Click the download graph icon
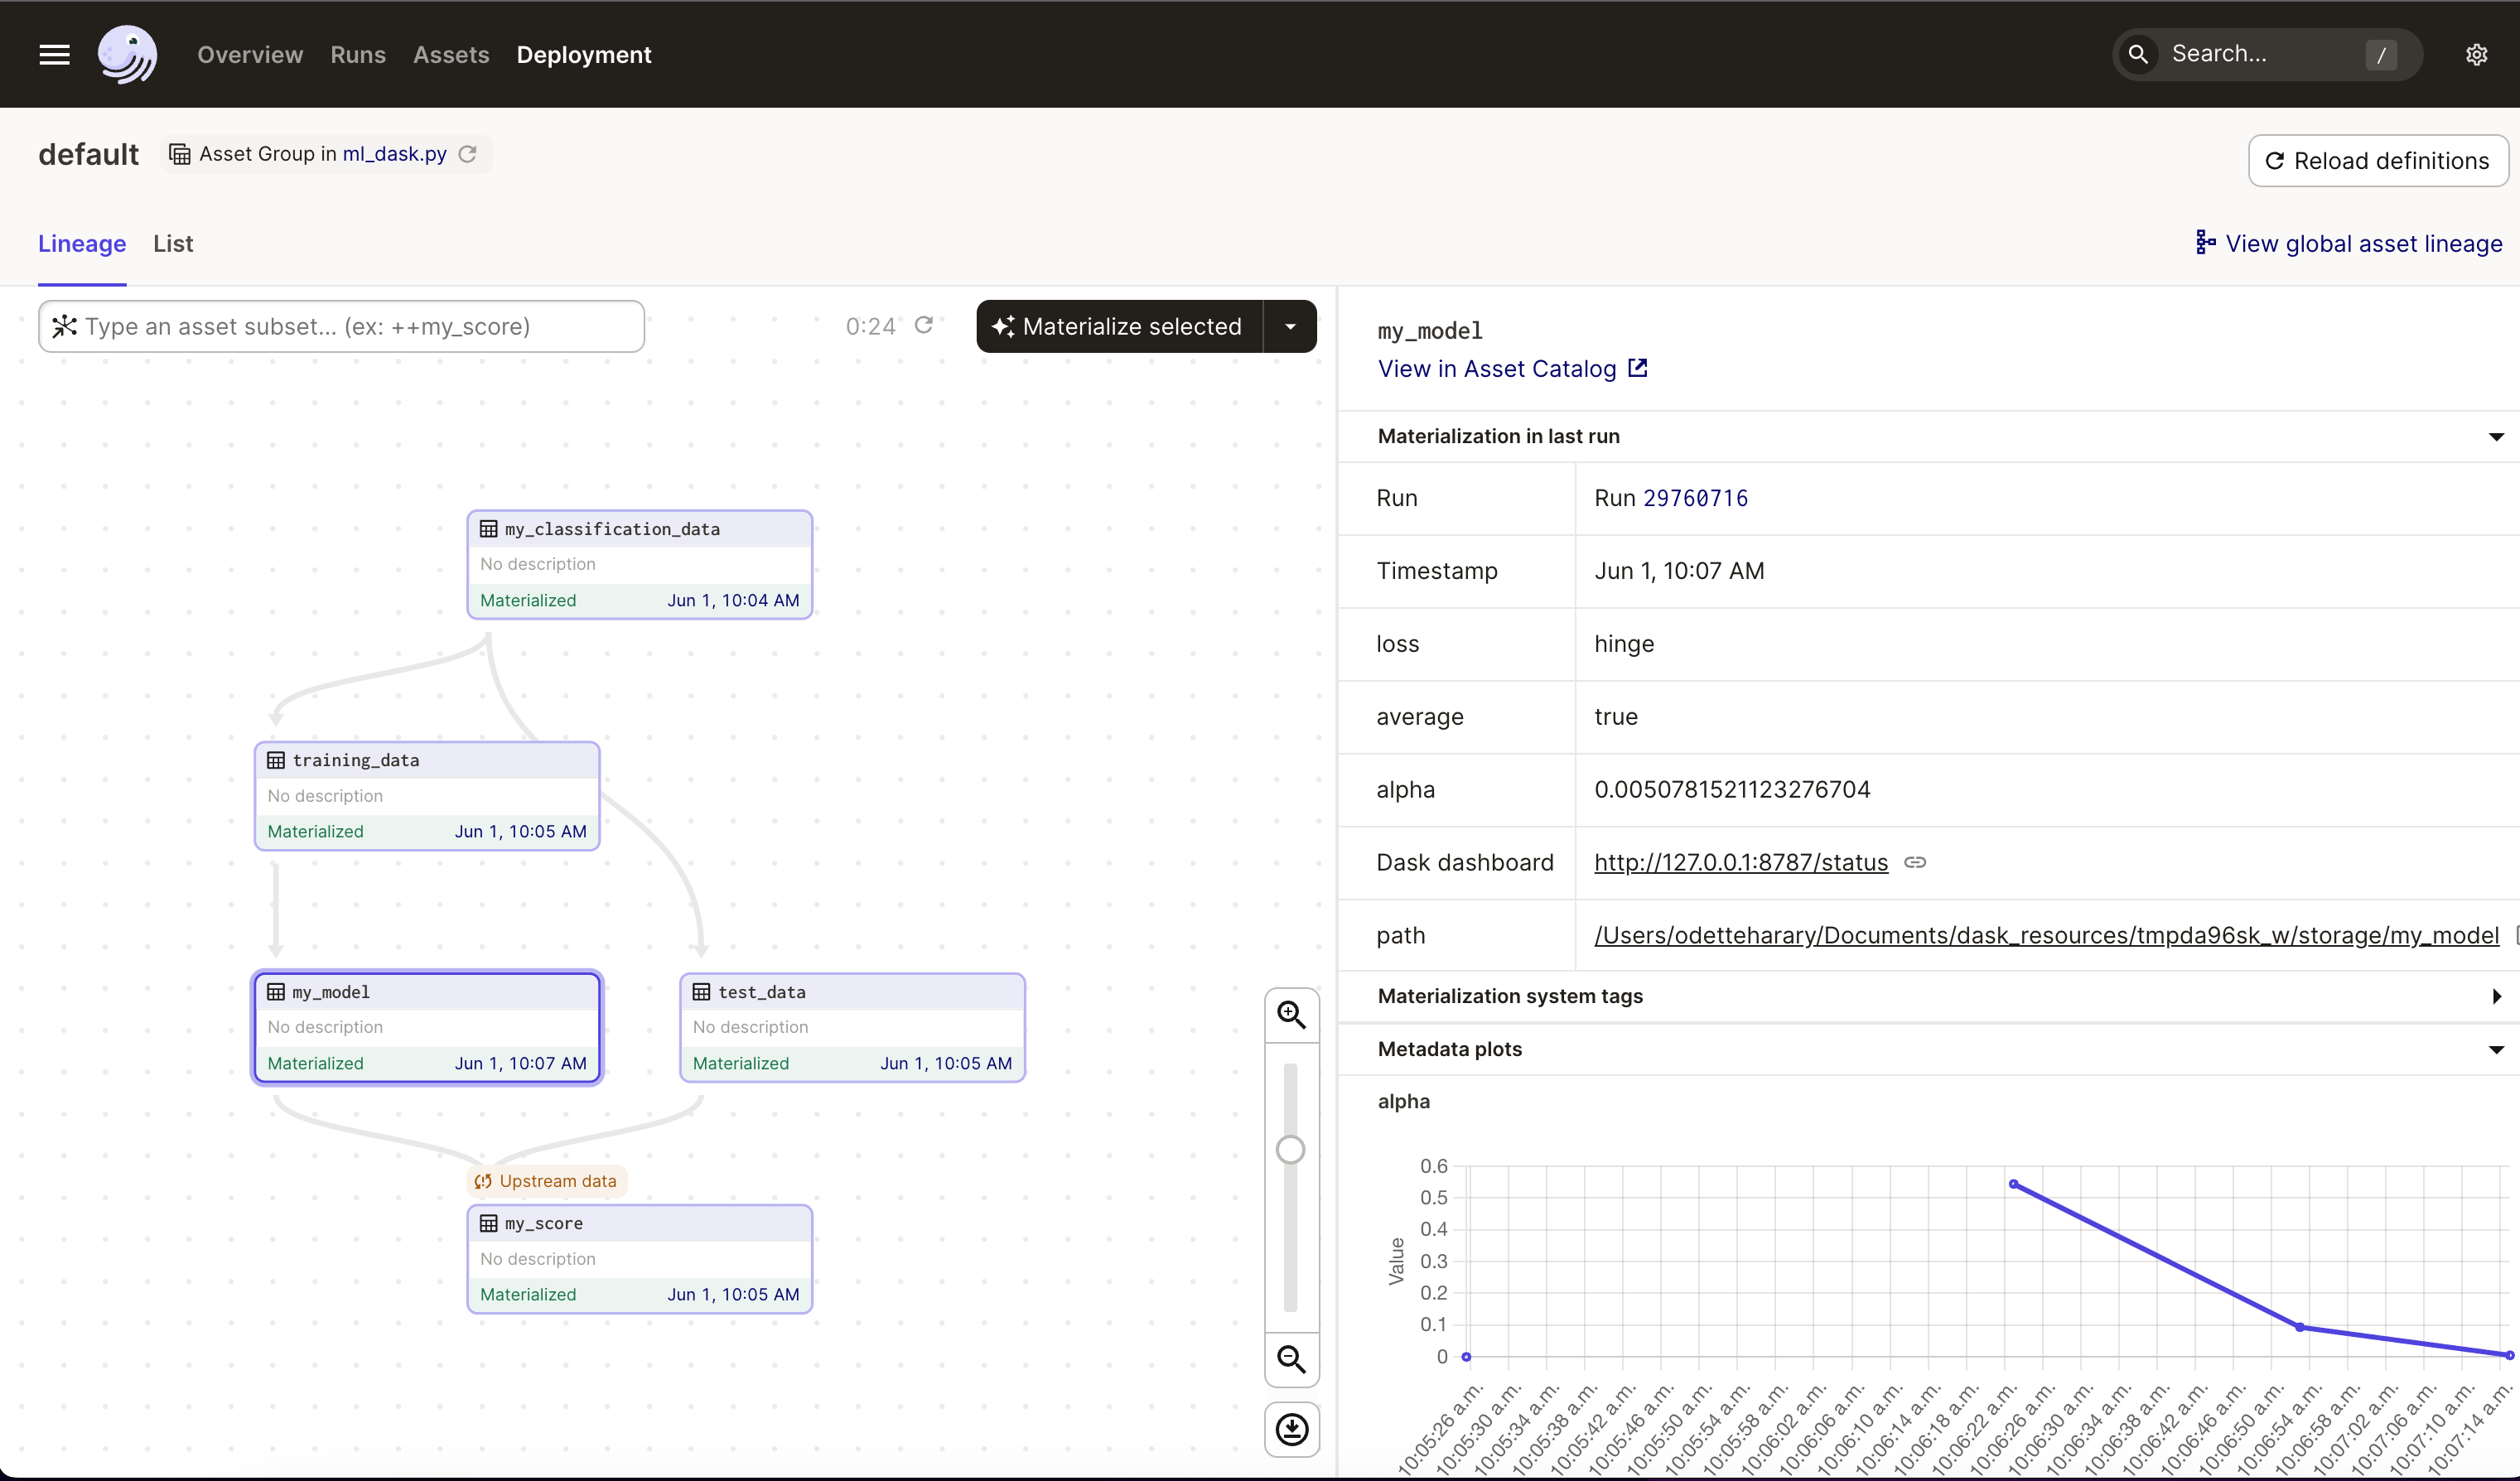This screenshot has width=2520, height=1481. [x=1291, y=1429]
